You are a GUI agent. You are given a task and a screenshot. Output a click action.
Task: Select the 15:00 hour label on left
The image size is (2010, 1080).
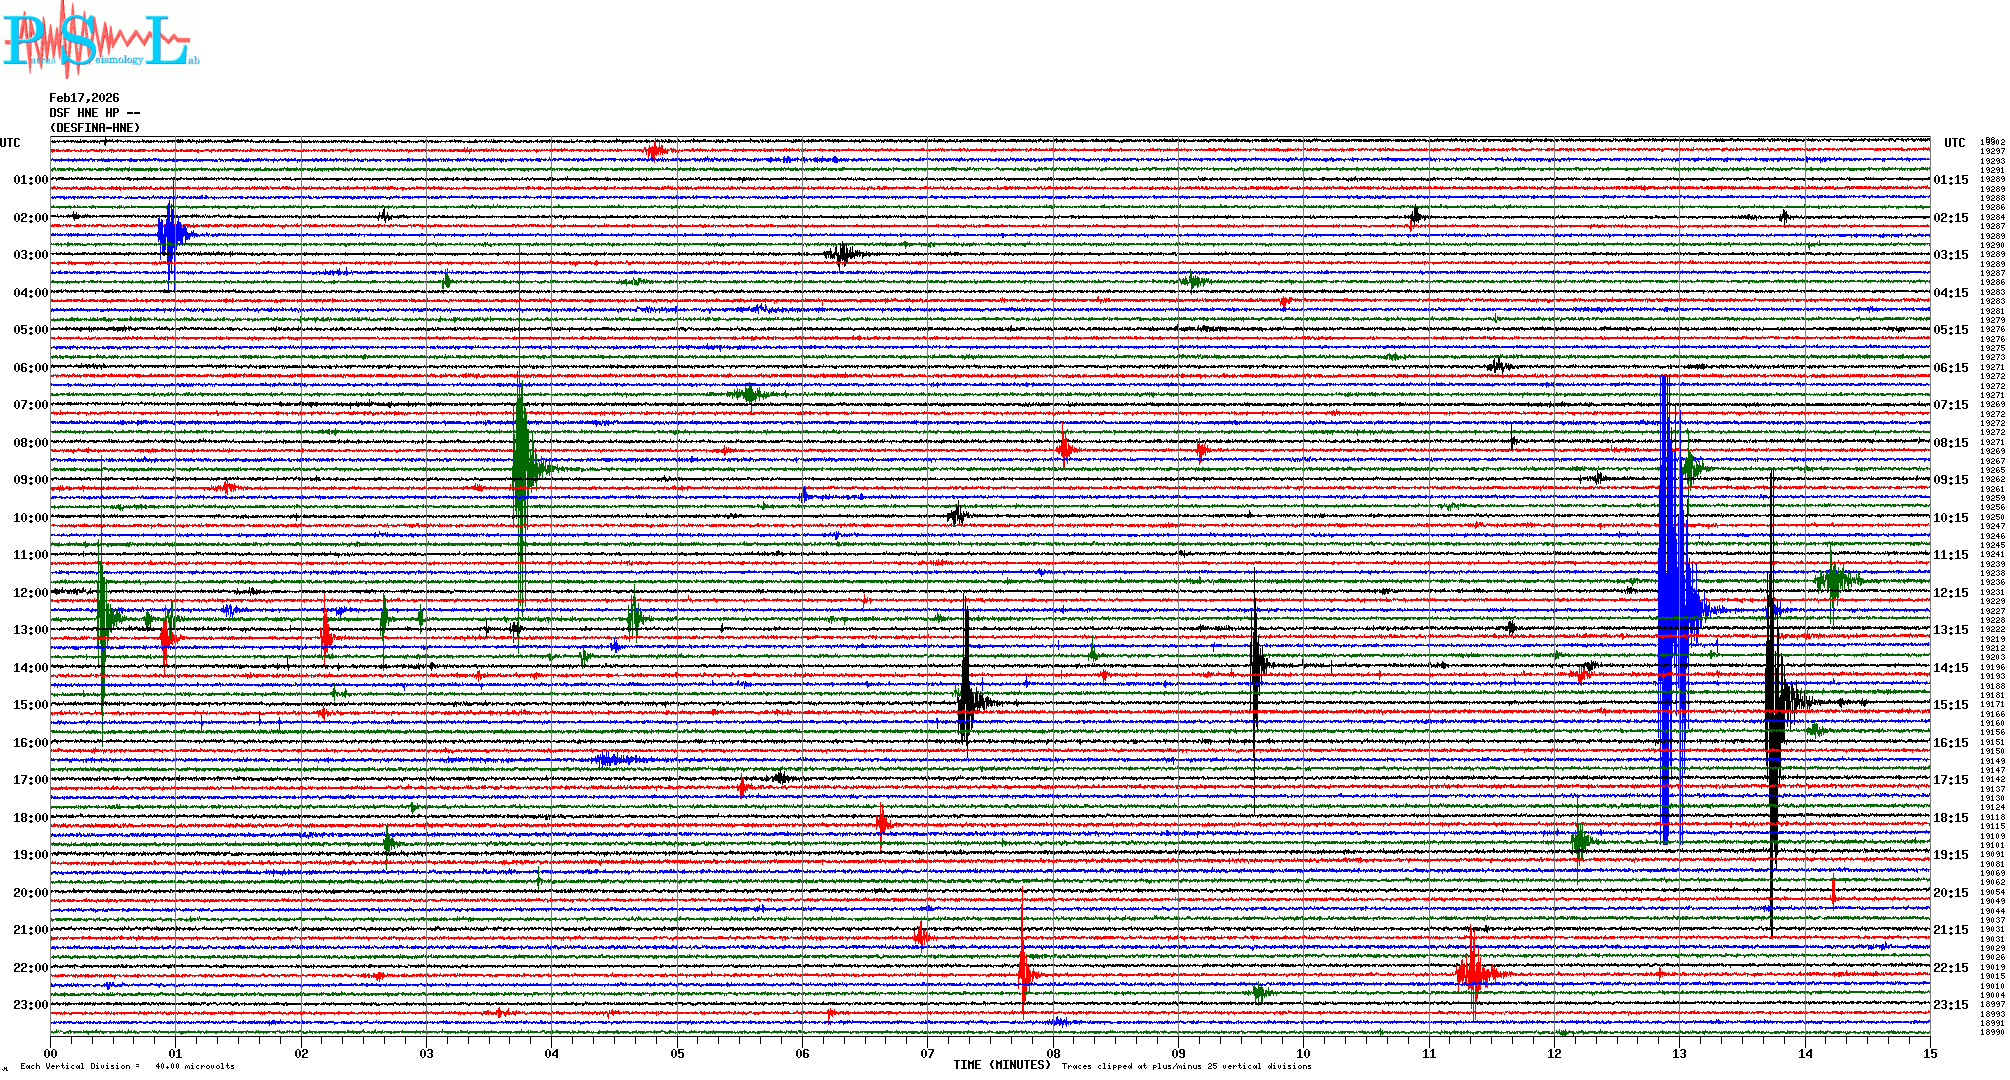tap(30, 705)
